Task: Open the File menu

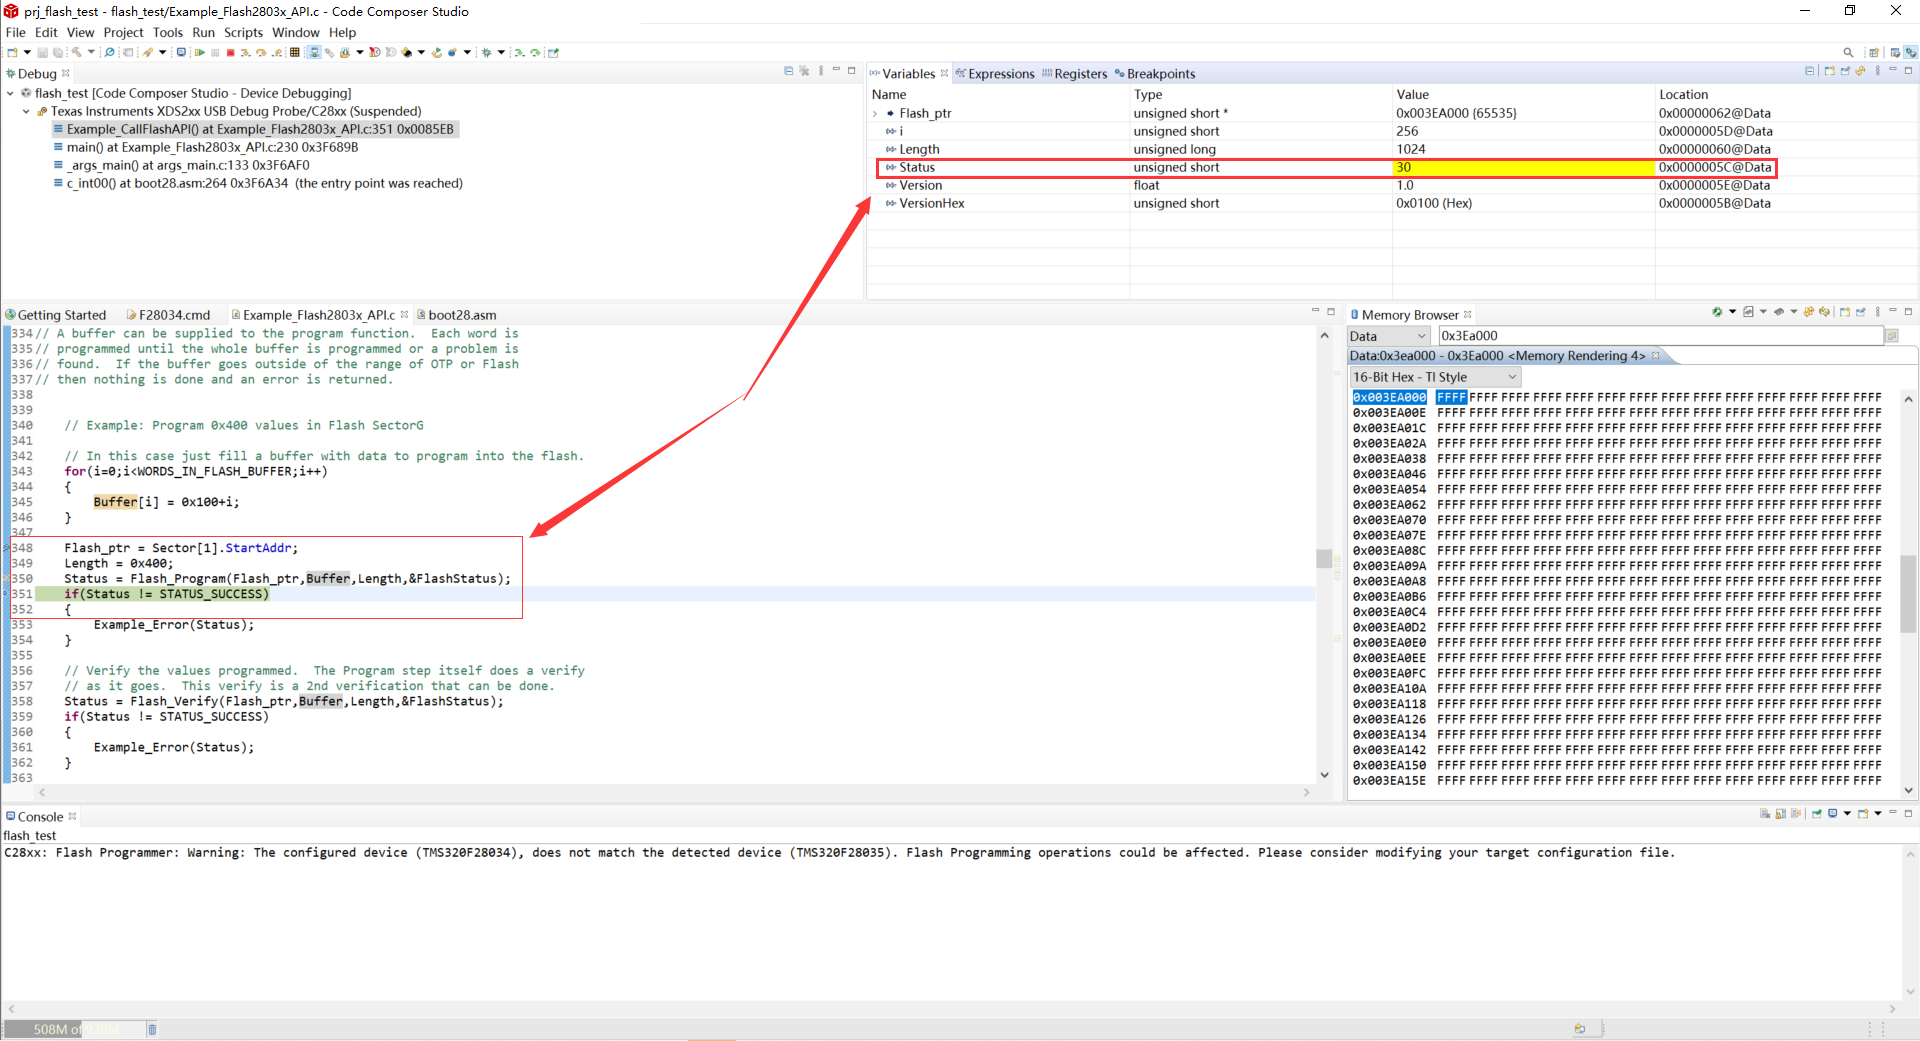Action: tap(15, 32)
